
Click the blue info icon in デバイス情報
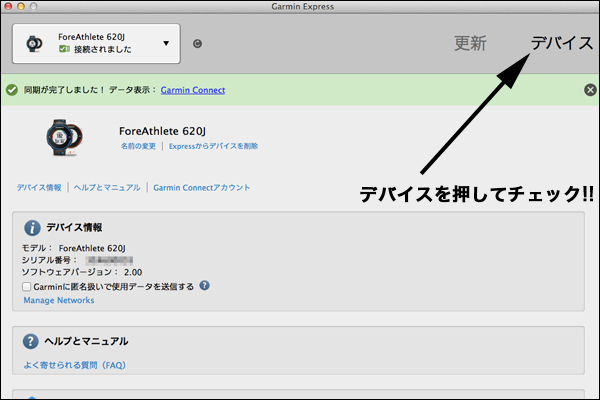click(x=32, y=228)
